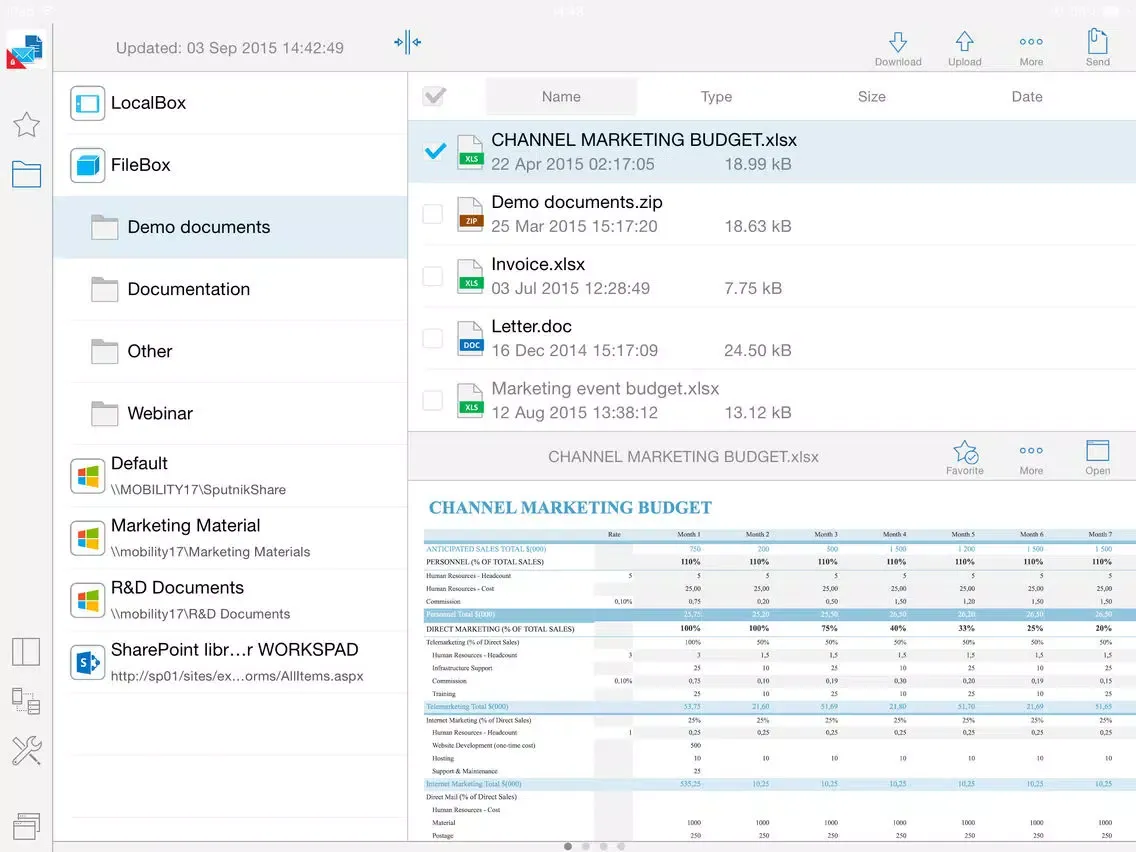The image size is (1136, 852).
Task: Select the \\MOBILITY17\SputnikShare path
Action: click(199, 490)
